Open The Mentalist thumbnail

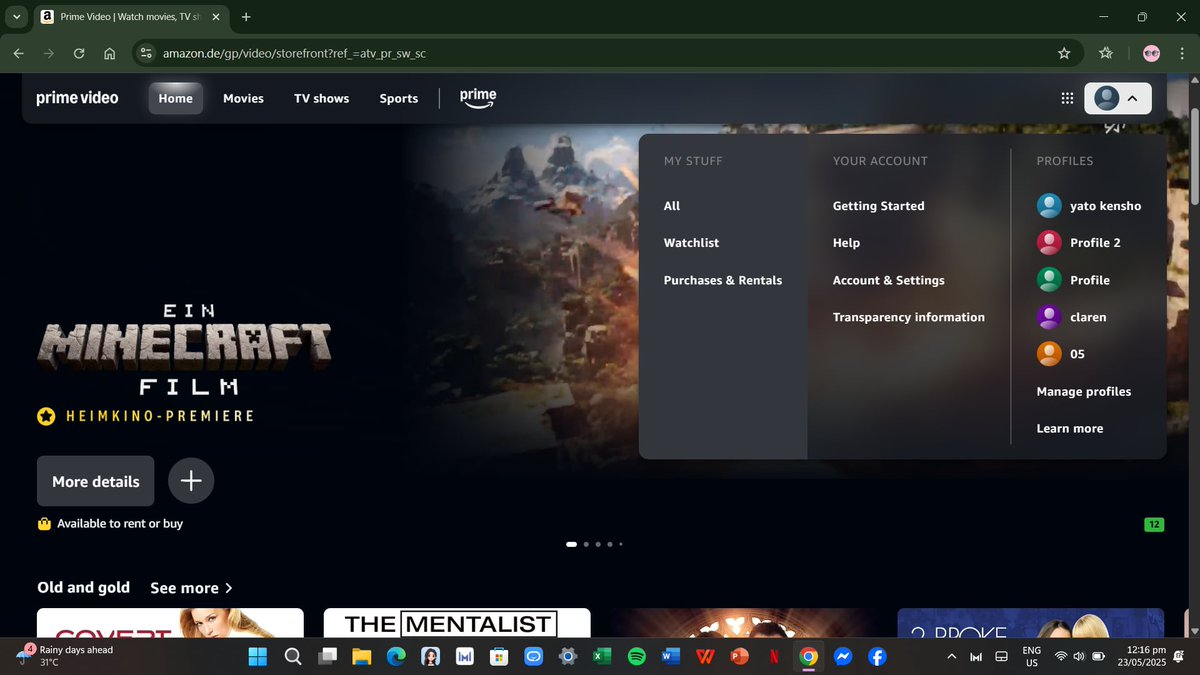click(457, 622)
